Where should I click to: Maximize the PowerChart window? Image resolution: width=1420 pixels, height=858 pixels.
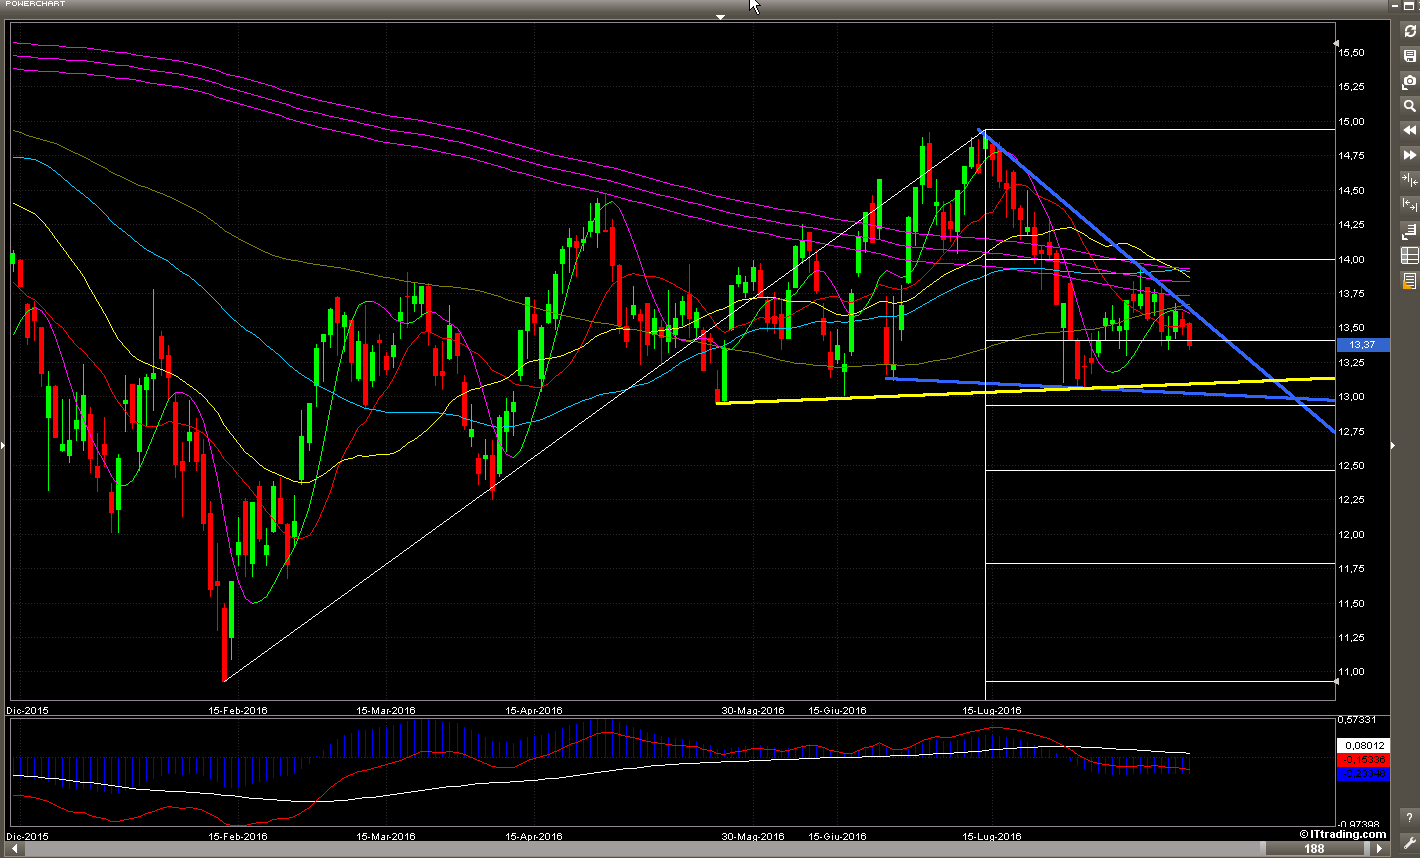pyautogui.click(x=1408, y=4)
